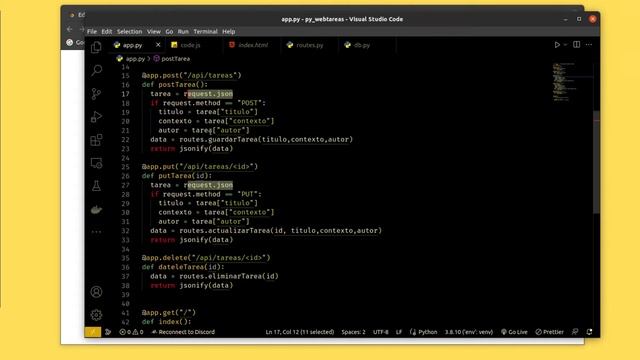Viewport: 640px width, 360px height.
Task: Click line number 25 in gutter
Action: 125,167
